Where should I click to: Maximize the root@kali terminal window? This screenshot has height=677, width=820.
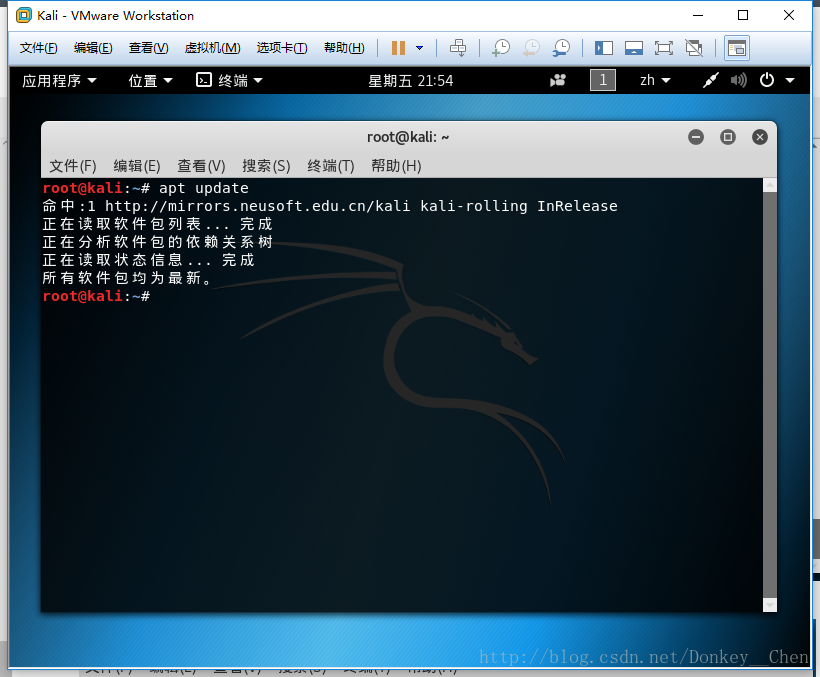(x=727, y=137)
